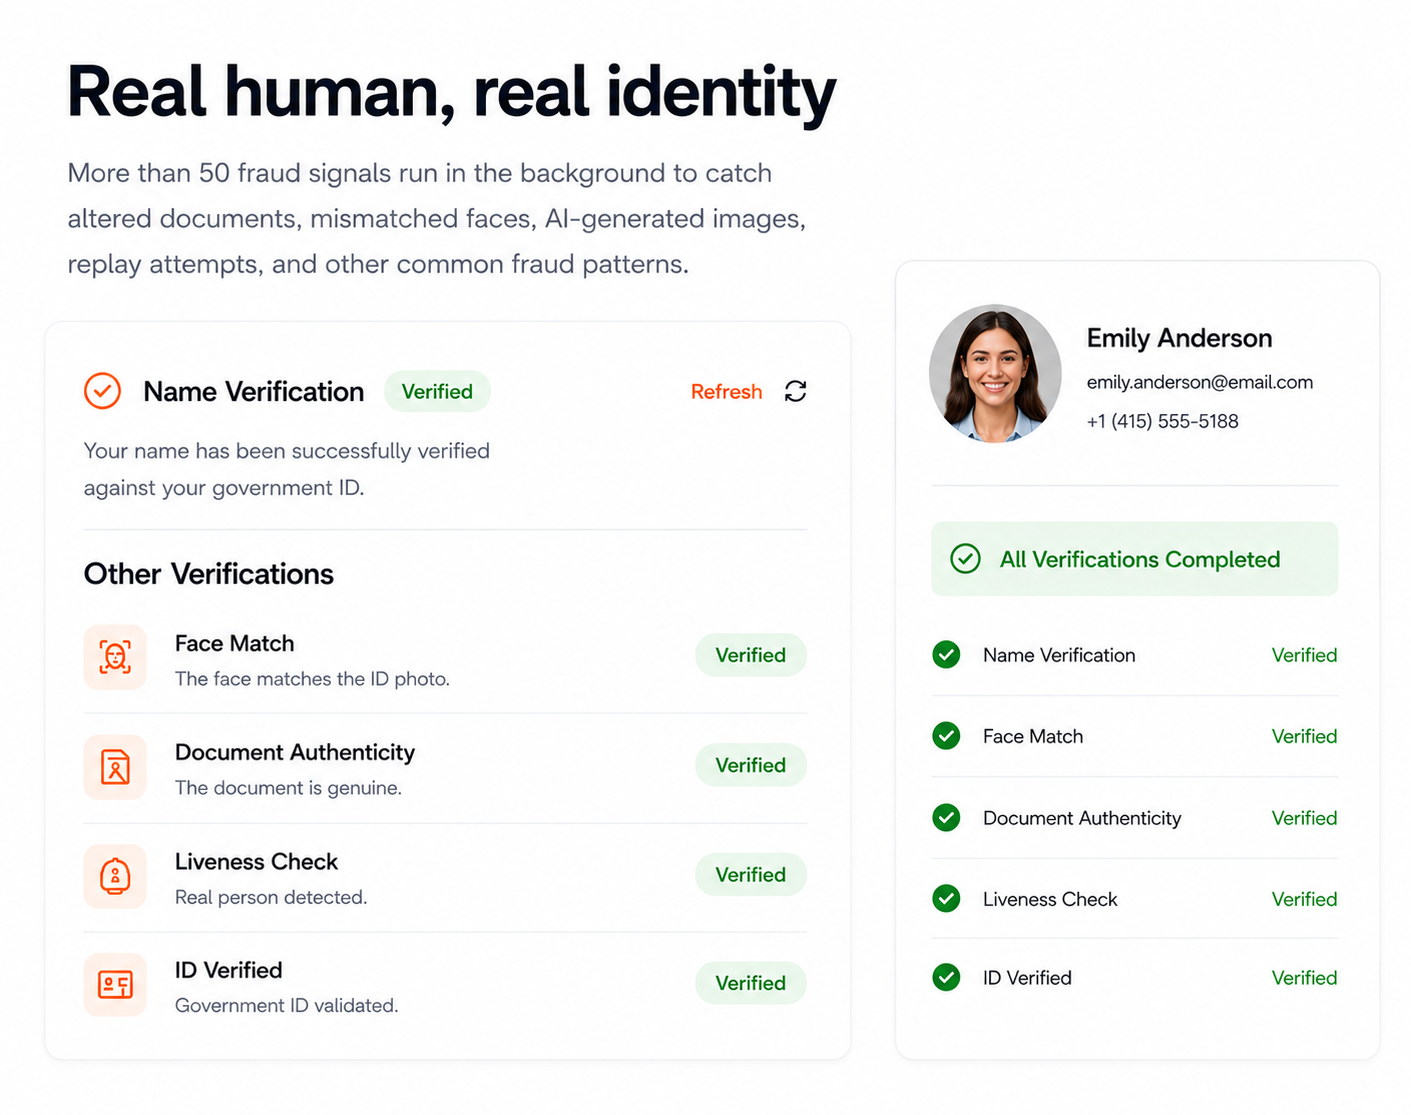Click Verified status for Document Authenticity in profile card
Viewport: 1411px width, 1115px height.
pos(1304,818)
